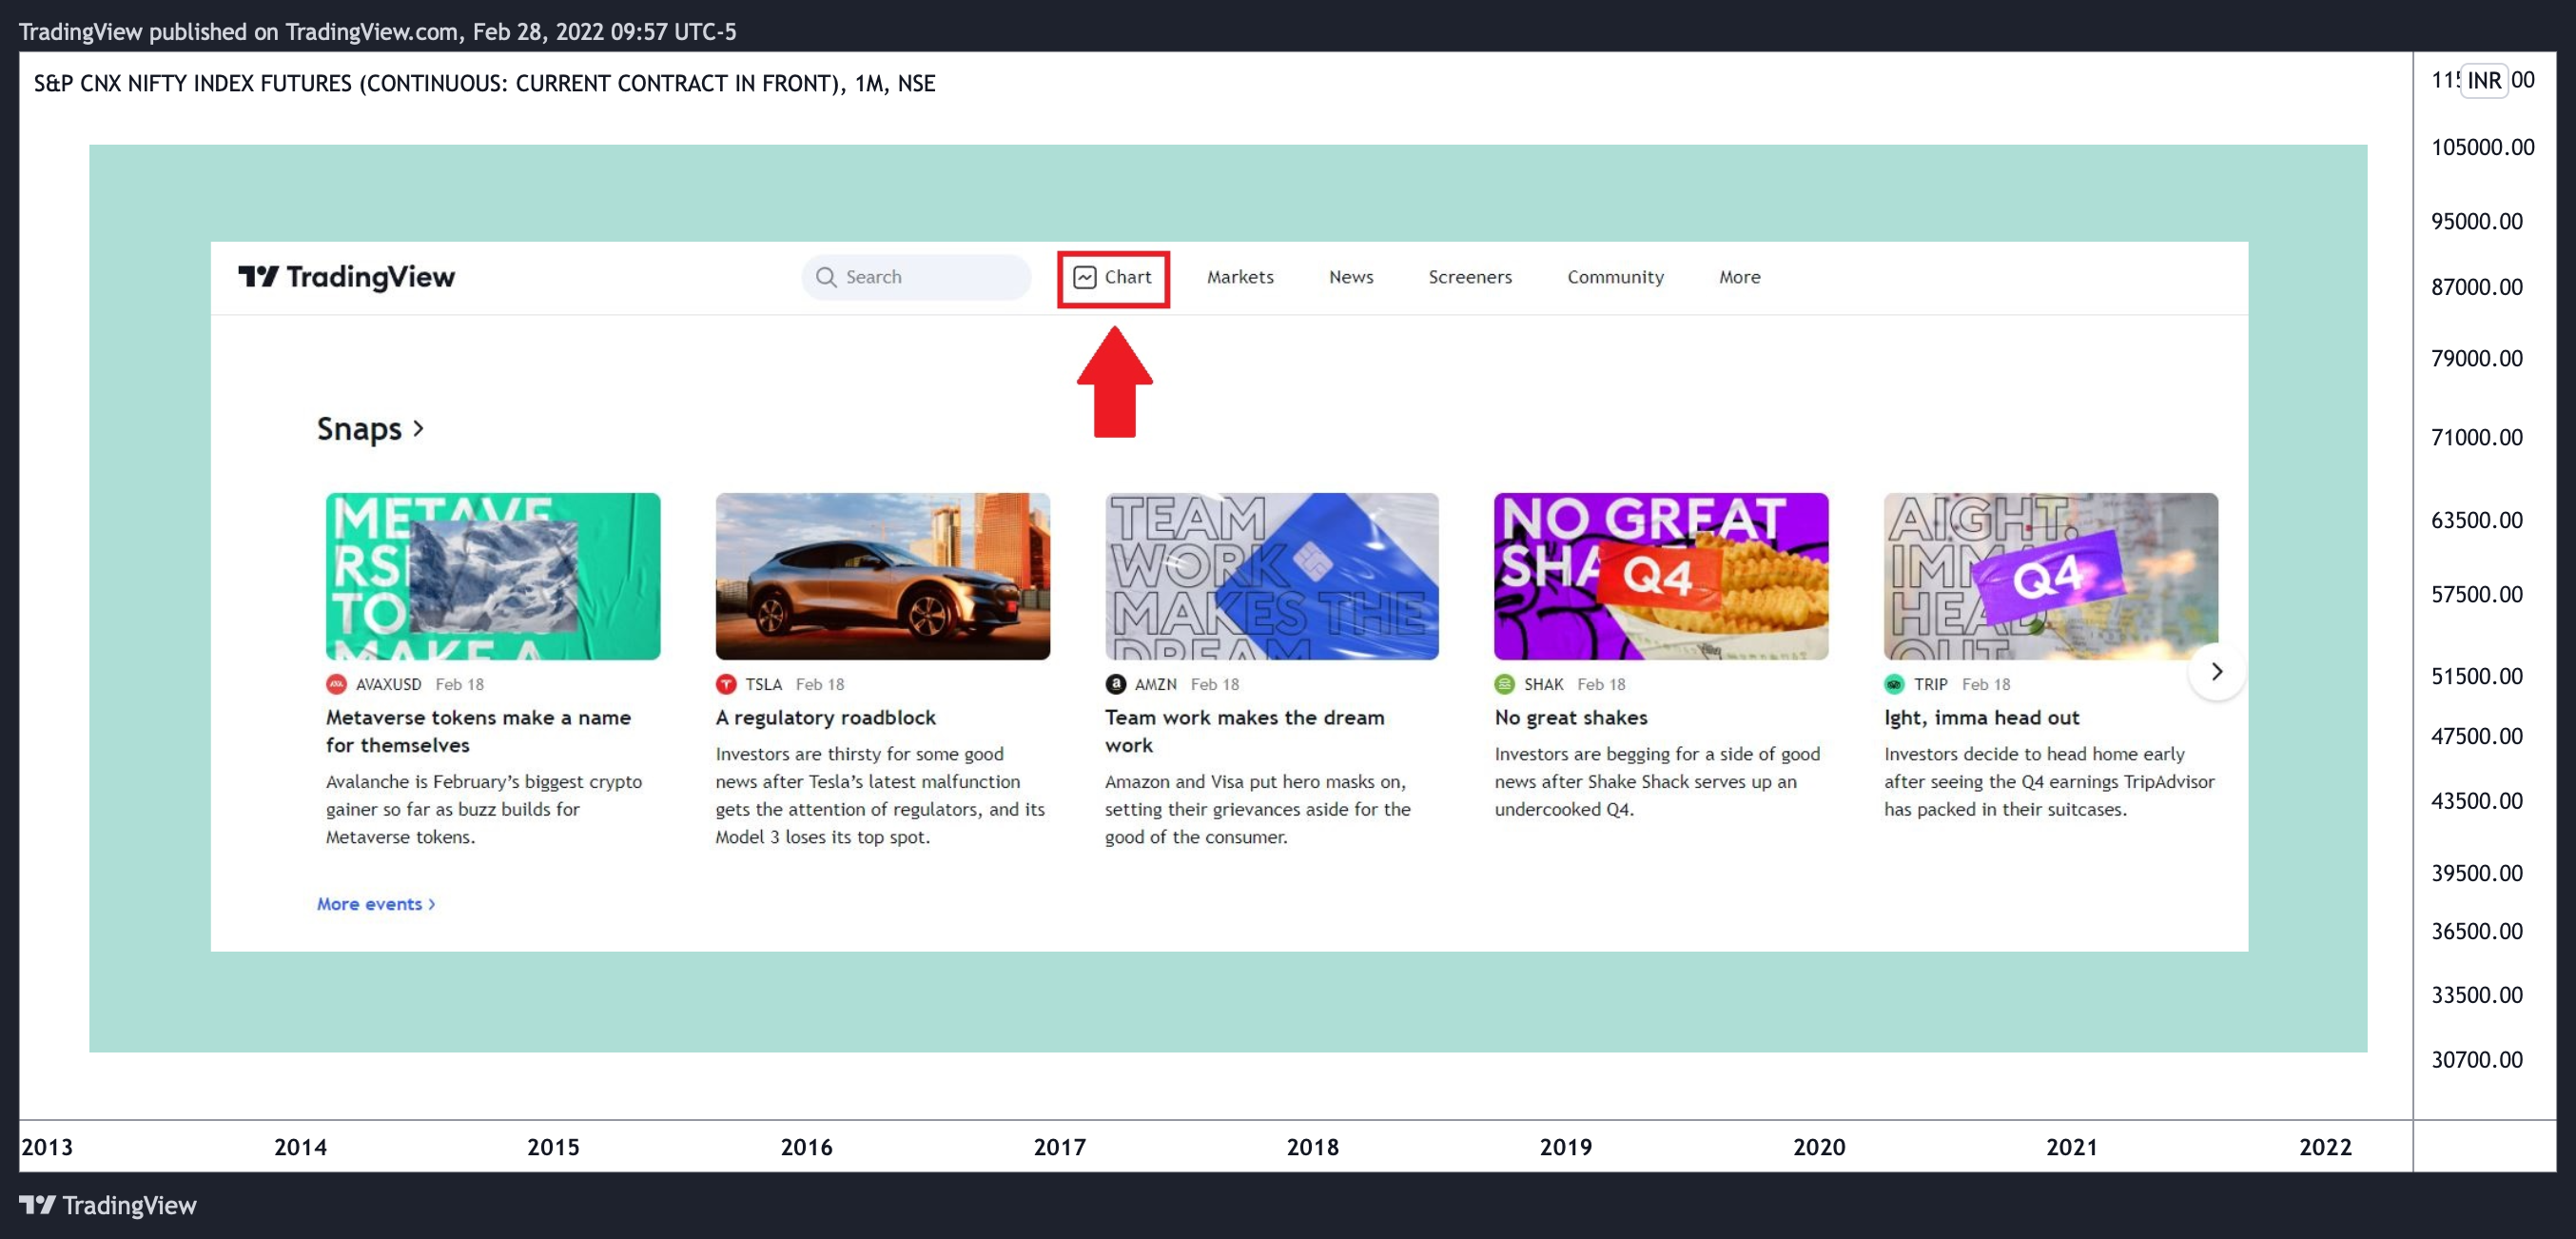
Task: Visit the Community menu
Action: coord(1615,277)
